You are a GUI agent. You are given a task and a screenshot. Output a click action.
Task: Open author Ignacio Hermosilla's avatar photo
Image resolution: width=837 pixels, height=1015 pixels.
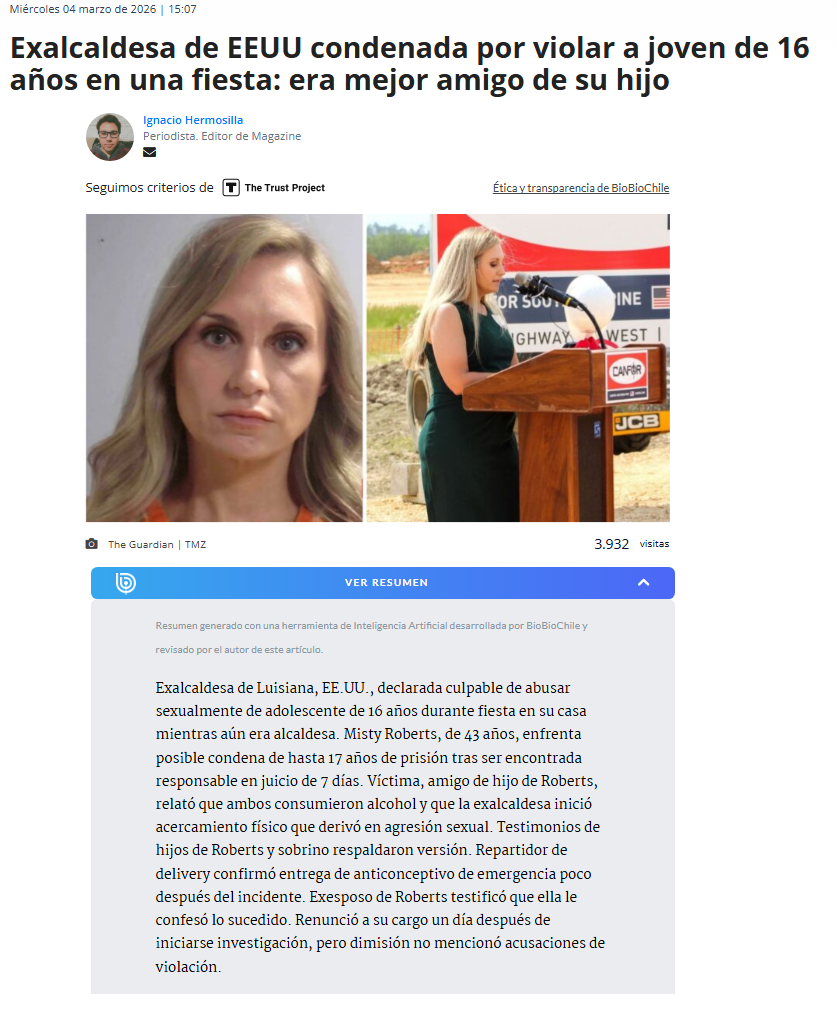click(110, 137)
